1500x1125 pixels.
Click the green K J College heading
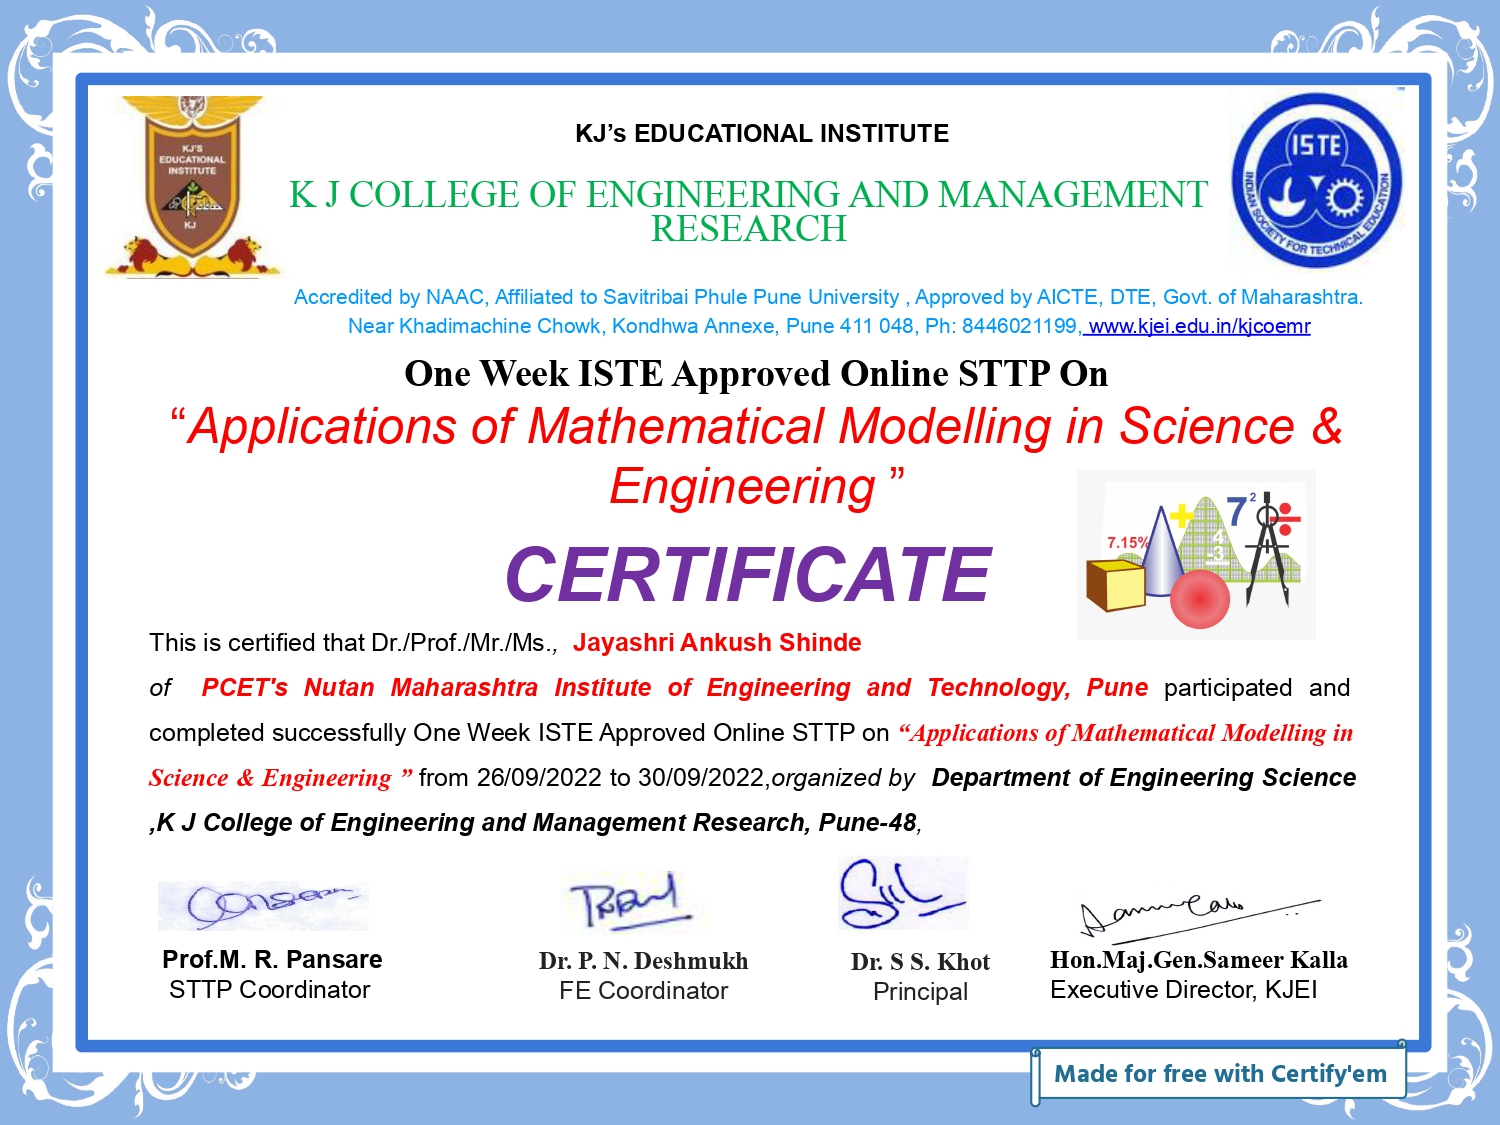[x=748, y=211]
